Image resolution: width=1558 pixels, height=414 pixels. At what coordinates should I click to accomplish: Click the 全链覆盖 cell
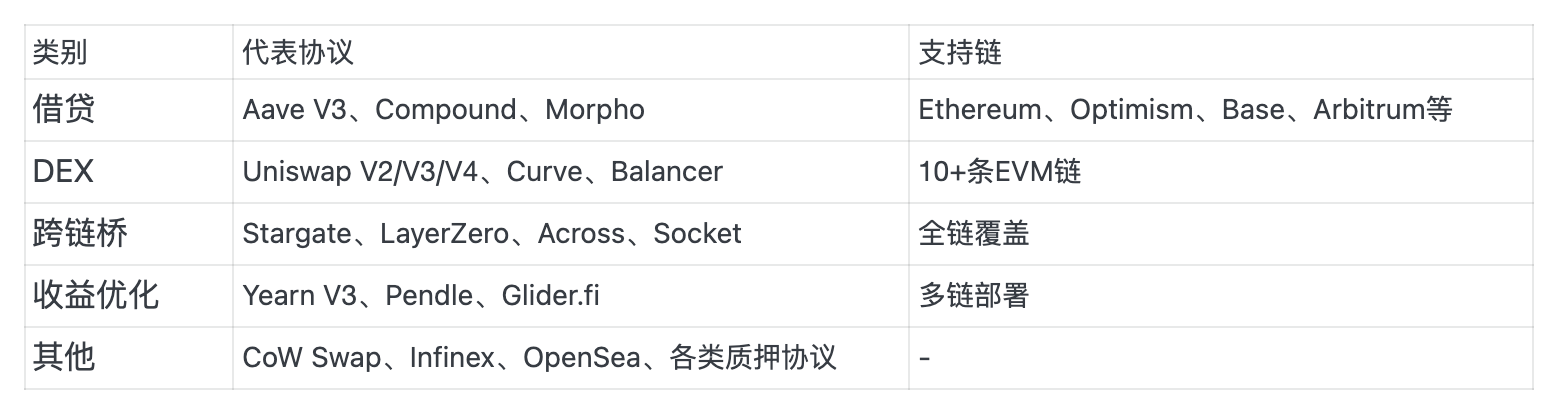[974, 233]
